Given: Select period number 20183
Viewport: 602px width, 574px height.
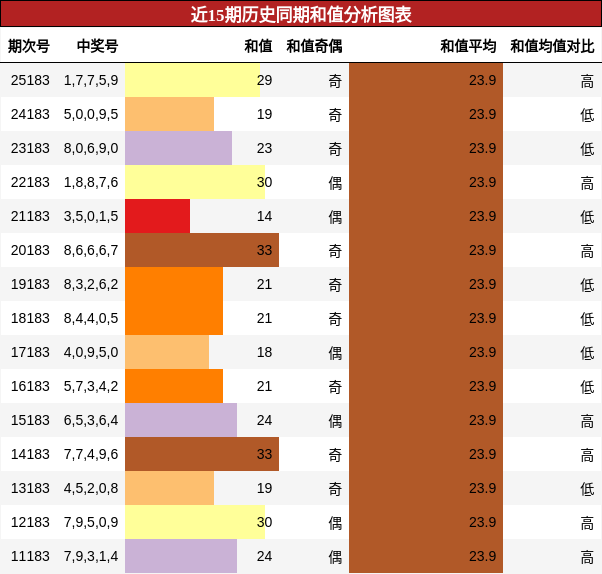Looking at the screenshot, I should pos(30,250).
